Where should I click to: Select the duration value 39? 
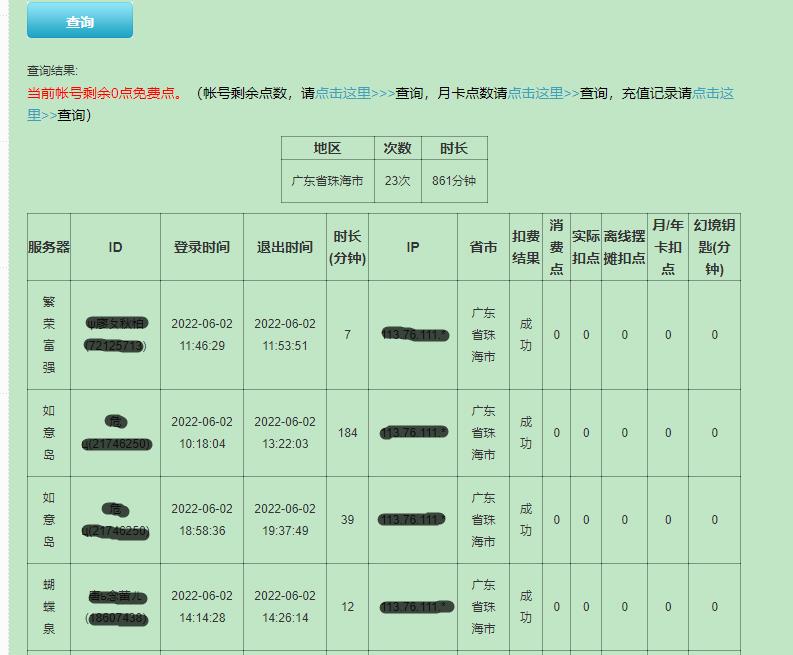click(x=347, y=519)
